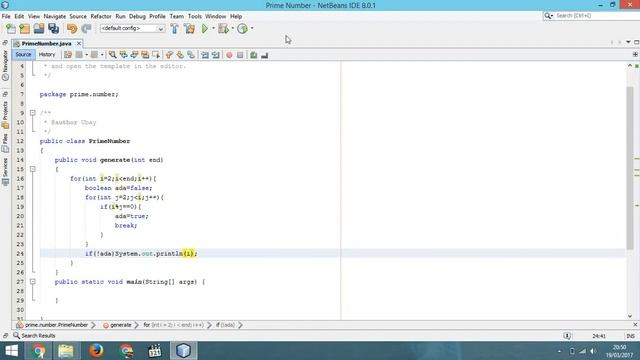The height and width of the screenshot is (360, 640).
Task: Collapse the javadoc comment fold at line 9
Action: pos(33,113)
